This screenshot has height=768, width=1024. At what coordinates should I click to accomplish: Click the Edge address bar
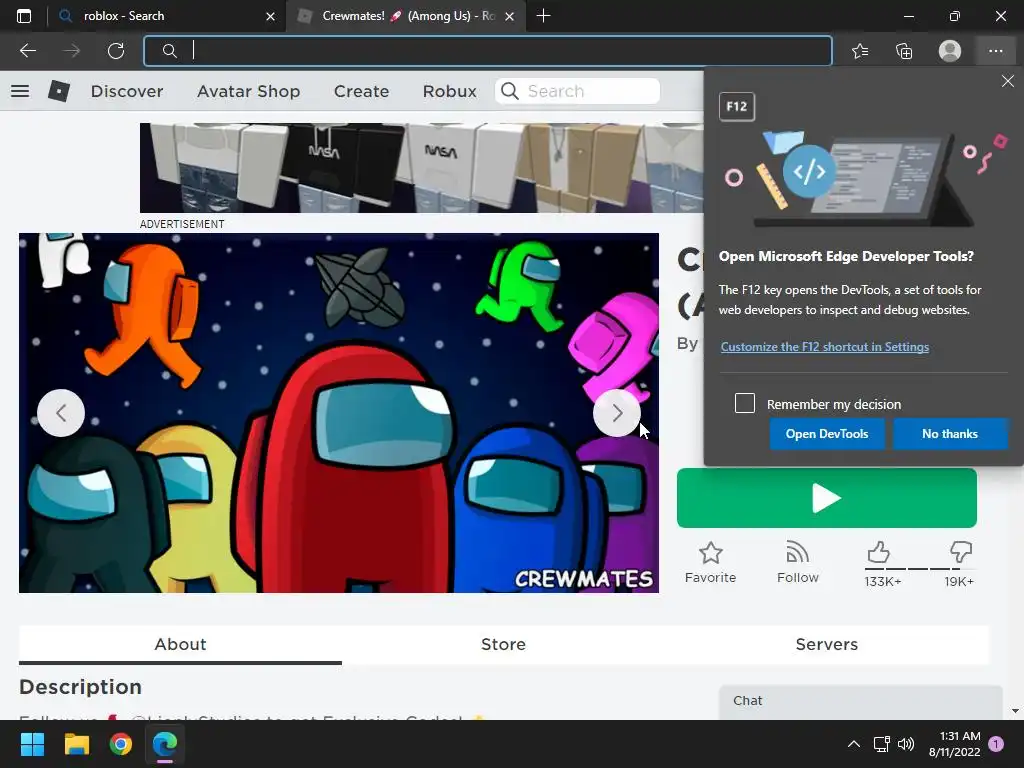(x=488, y=51)
